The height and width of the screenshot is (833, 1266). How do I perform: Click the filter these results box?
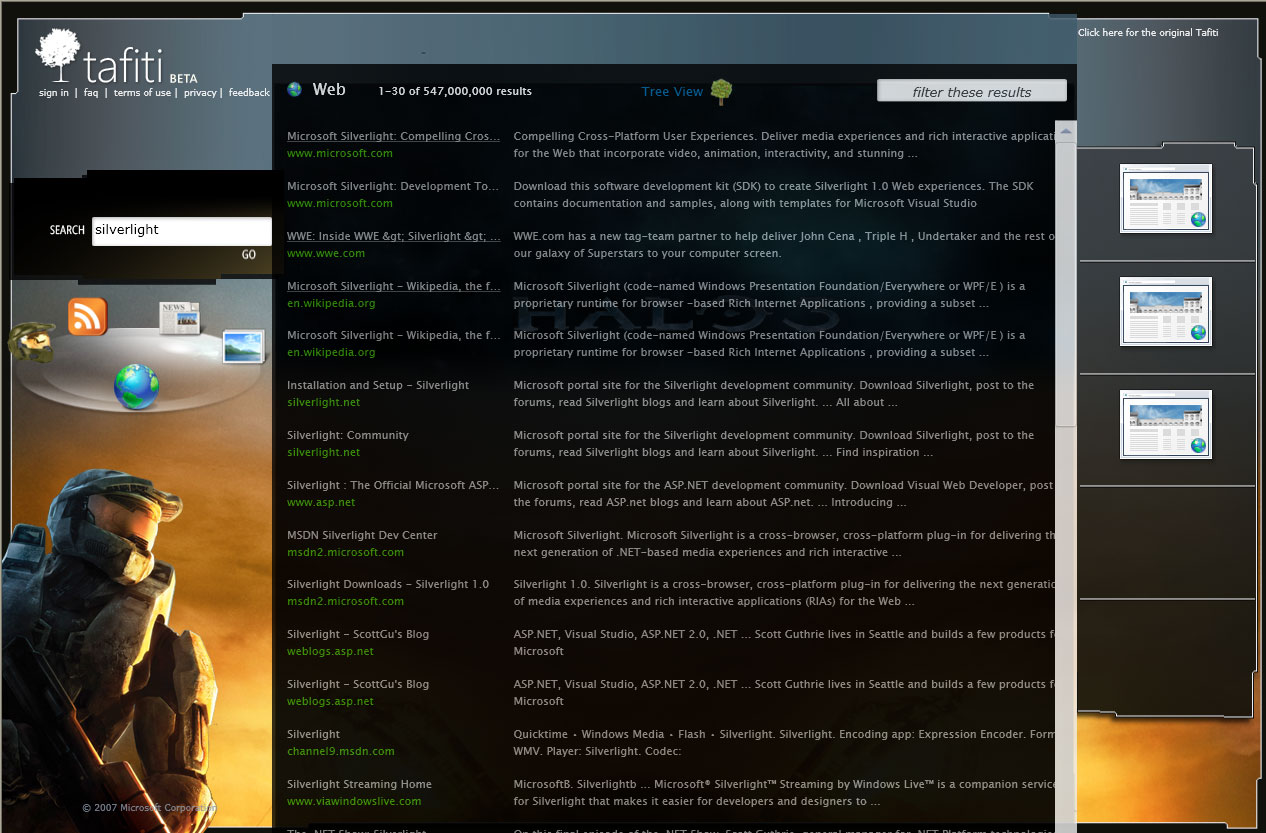[972, 91]
